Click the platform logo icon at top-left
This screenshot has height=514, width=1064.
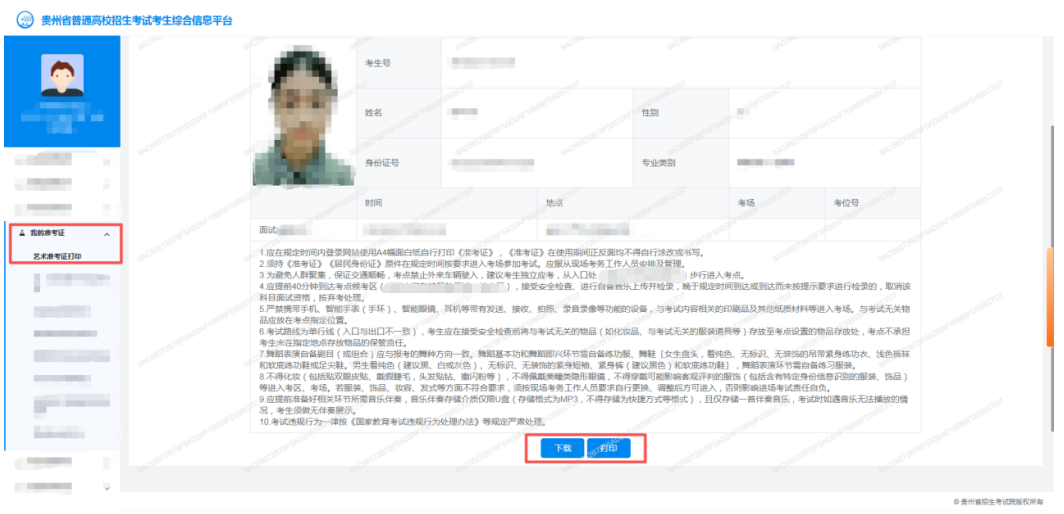pos(26,20)
